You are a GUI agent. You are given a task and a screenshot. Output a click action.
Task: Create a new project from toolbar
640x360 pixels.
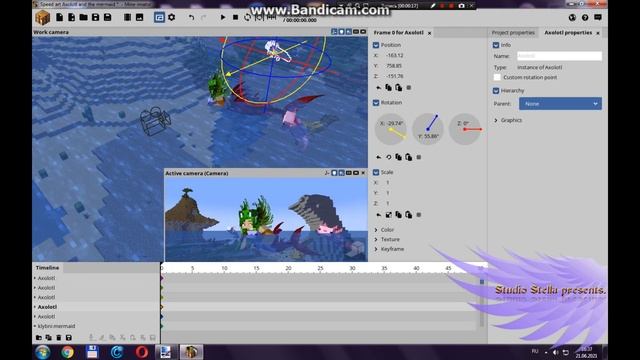click(x=60, y=18)
